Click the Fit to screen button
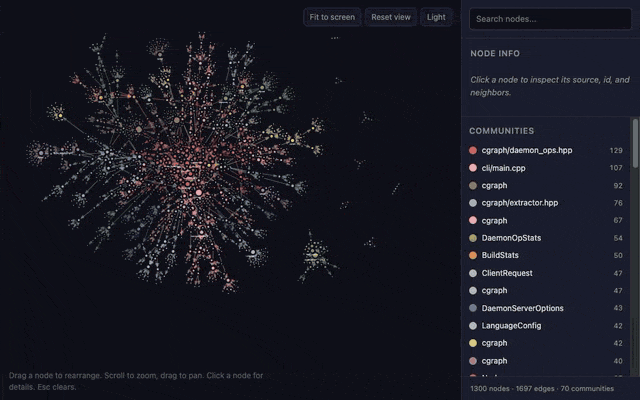Viewport: 640px width, 400px height. tap(332, 17)
